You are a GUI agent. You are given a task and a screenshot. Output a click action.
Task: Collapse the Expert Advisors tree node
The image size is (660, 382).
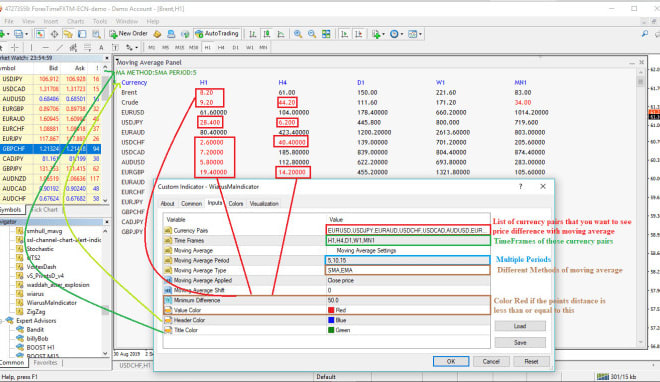tap(2, 321)
